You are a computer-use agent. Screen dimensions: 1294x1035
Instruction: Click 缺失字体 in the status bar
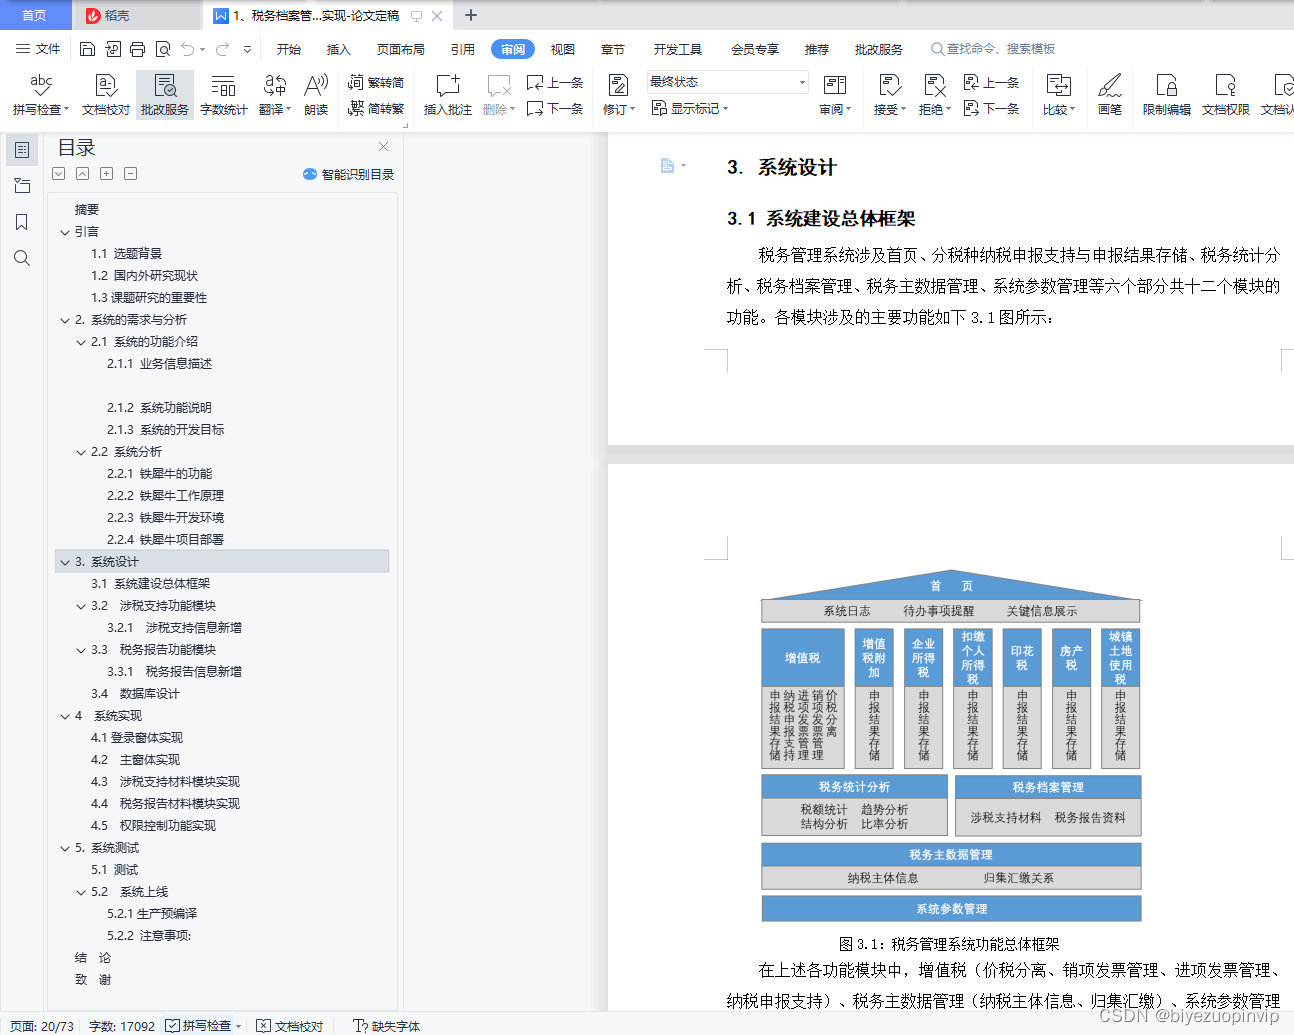387,1026
